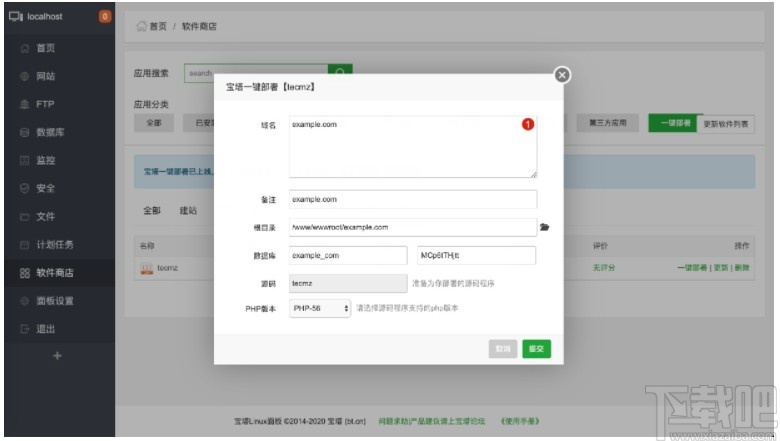Click the files folder icon in the sidebar

click(25, 217)
